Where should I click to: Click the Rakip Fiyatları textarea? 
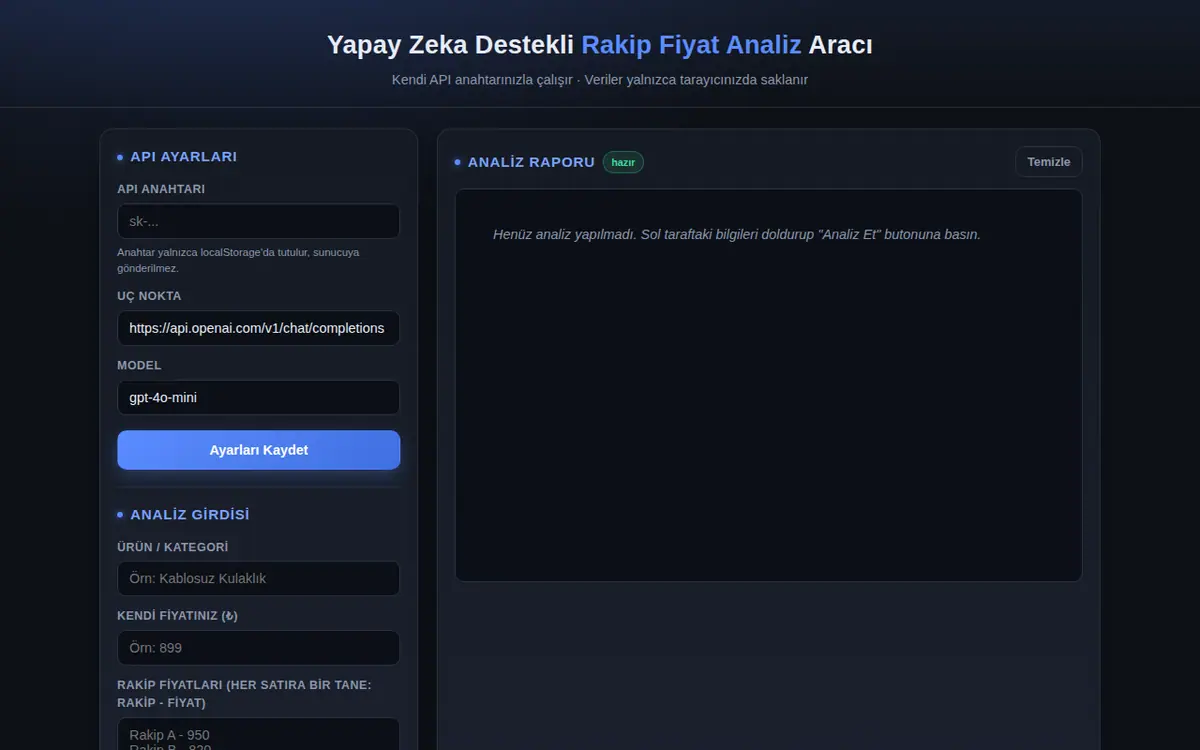[258, 734]
